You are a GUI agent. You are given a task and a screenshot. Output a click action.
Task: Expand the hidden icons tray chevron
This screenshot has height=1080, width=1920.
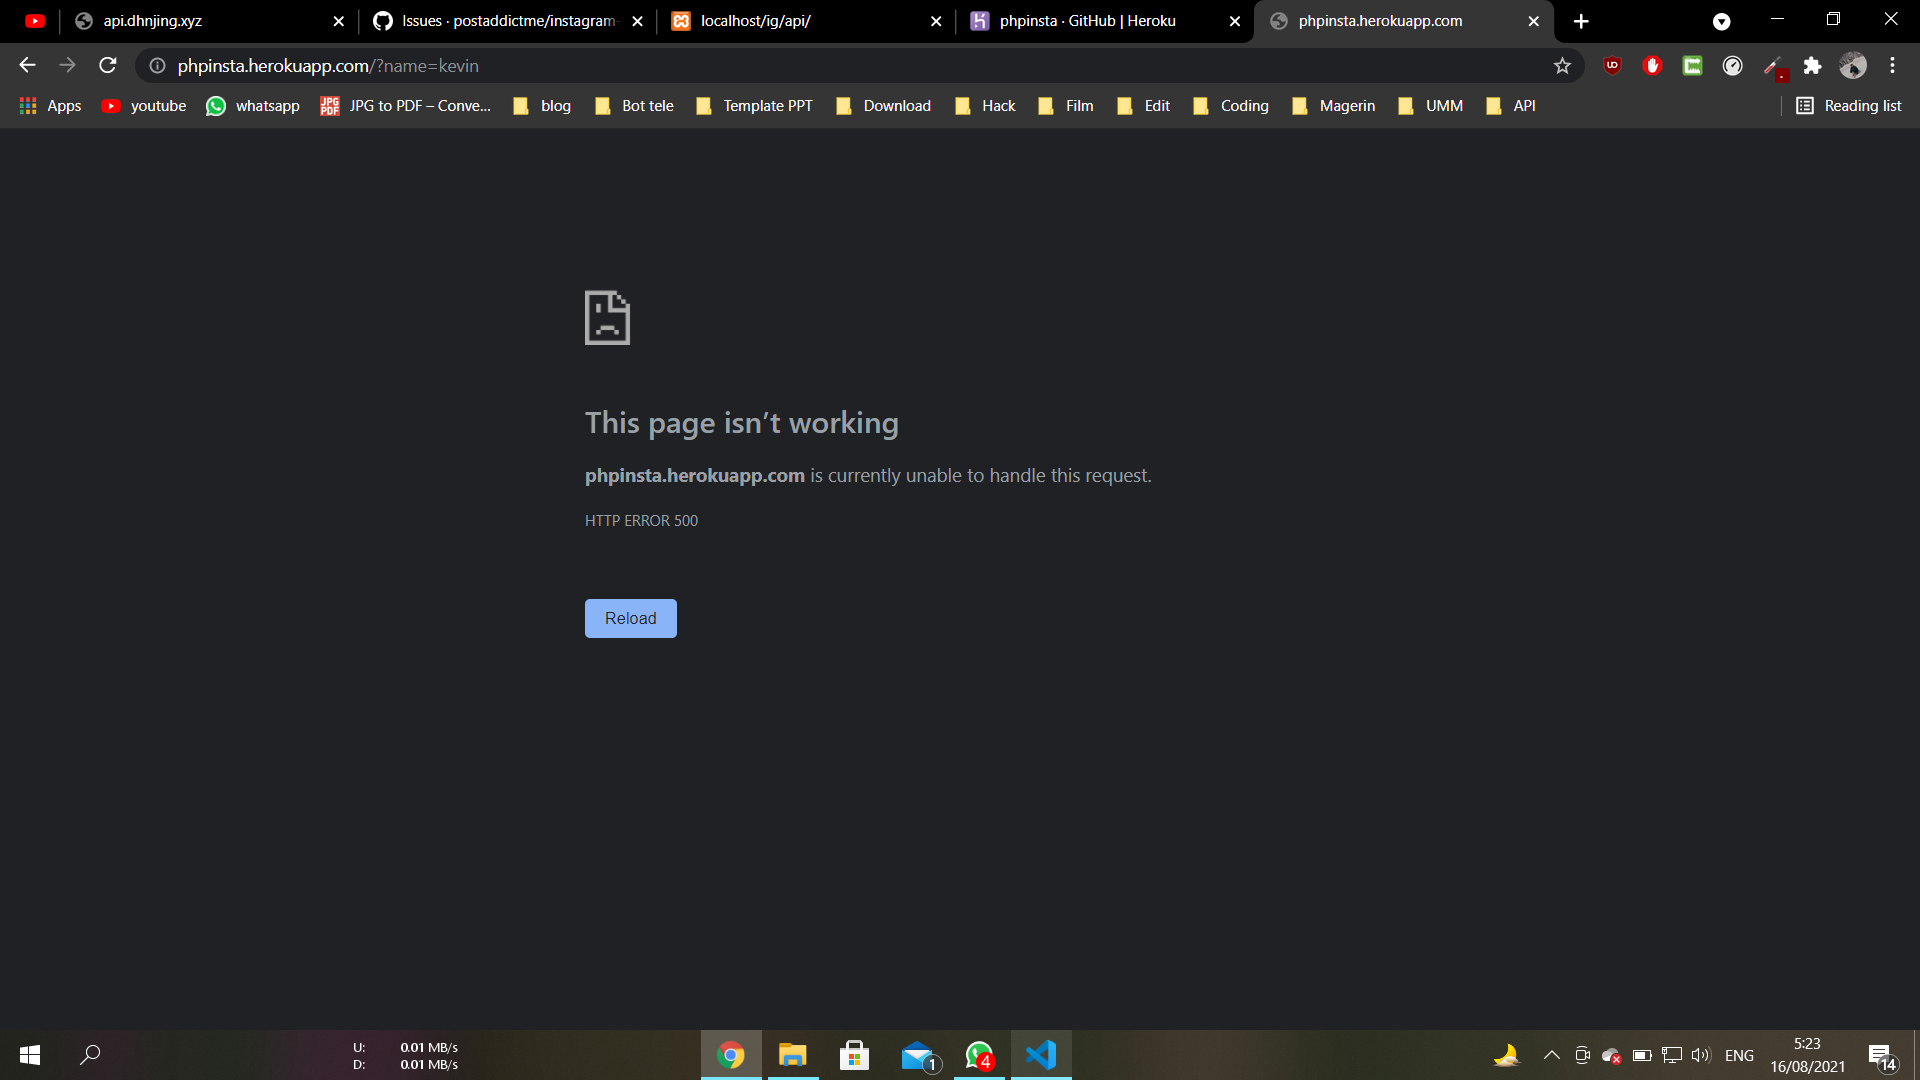click(1552, 1055)
